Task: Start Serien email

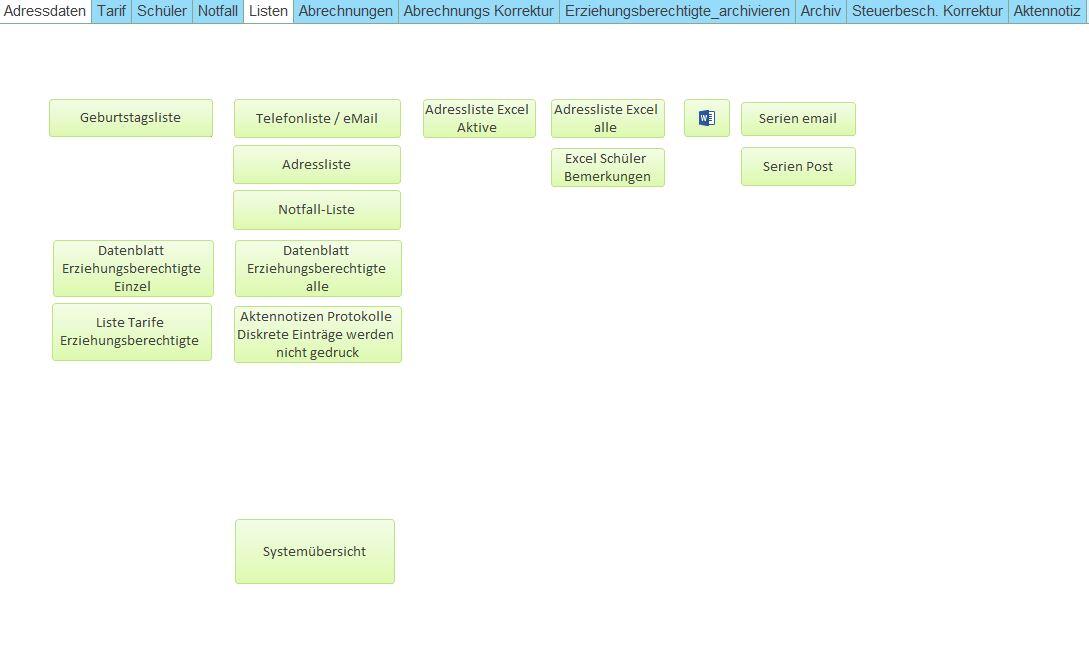Action: coord(798,118)
